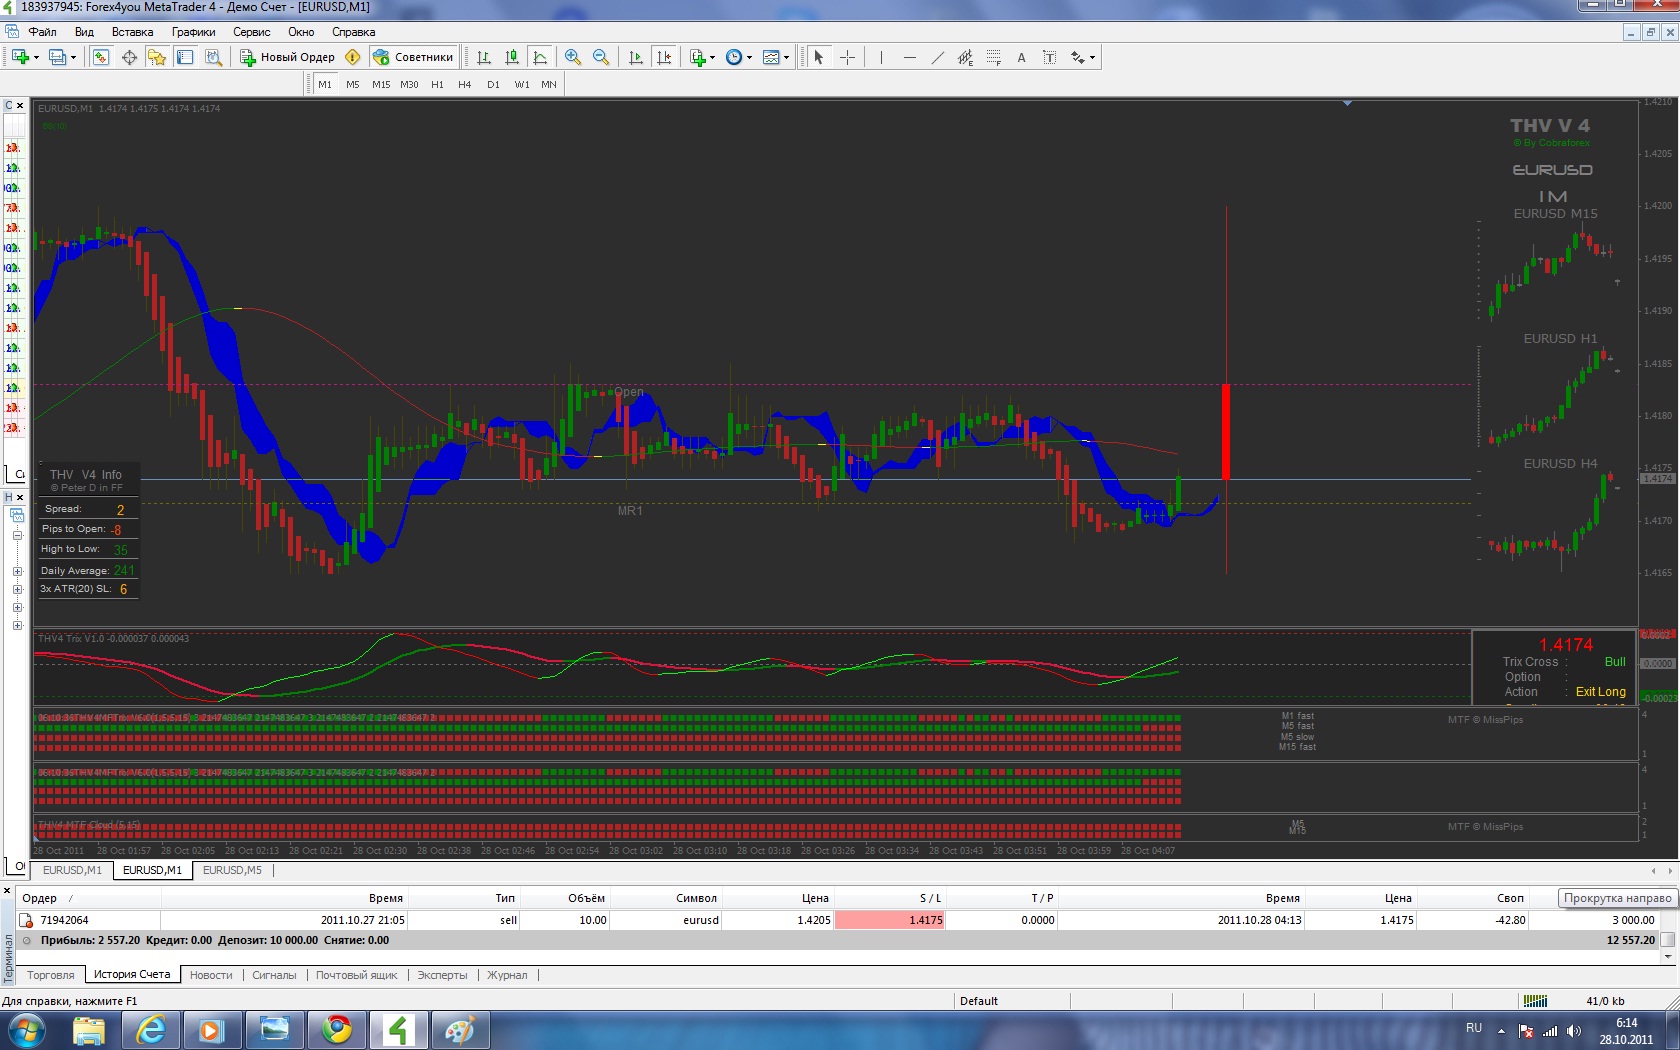
Task: Open the Strategy Tester magnifier icon
Action: [213, 57]
